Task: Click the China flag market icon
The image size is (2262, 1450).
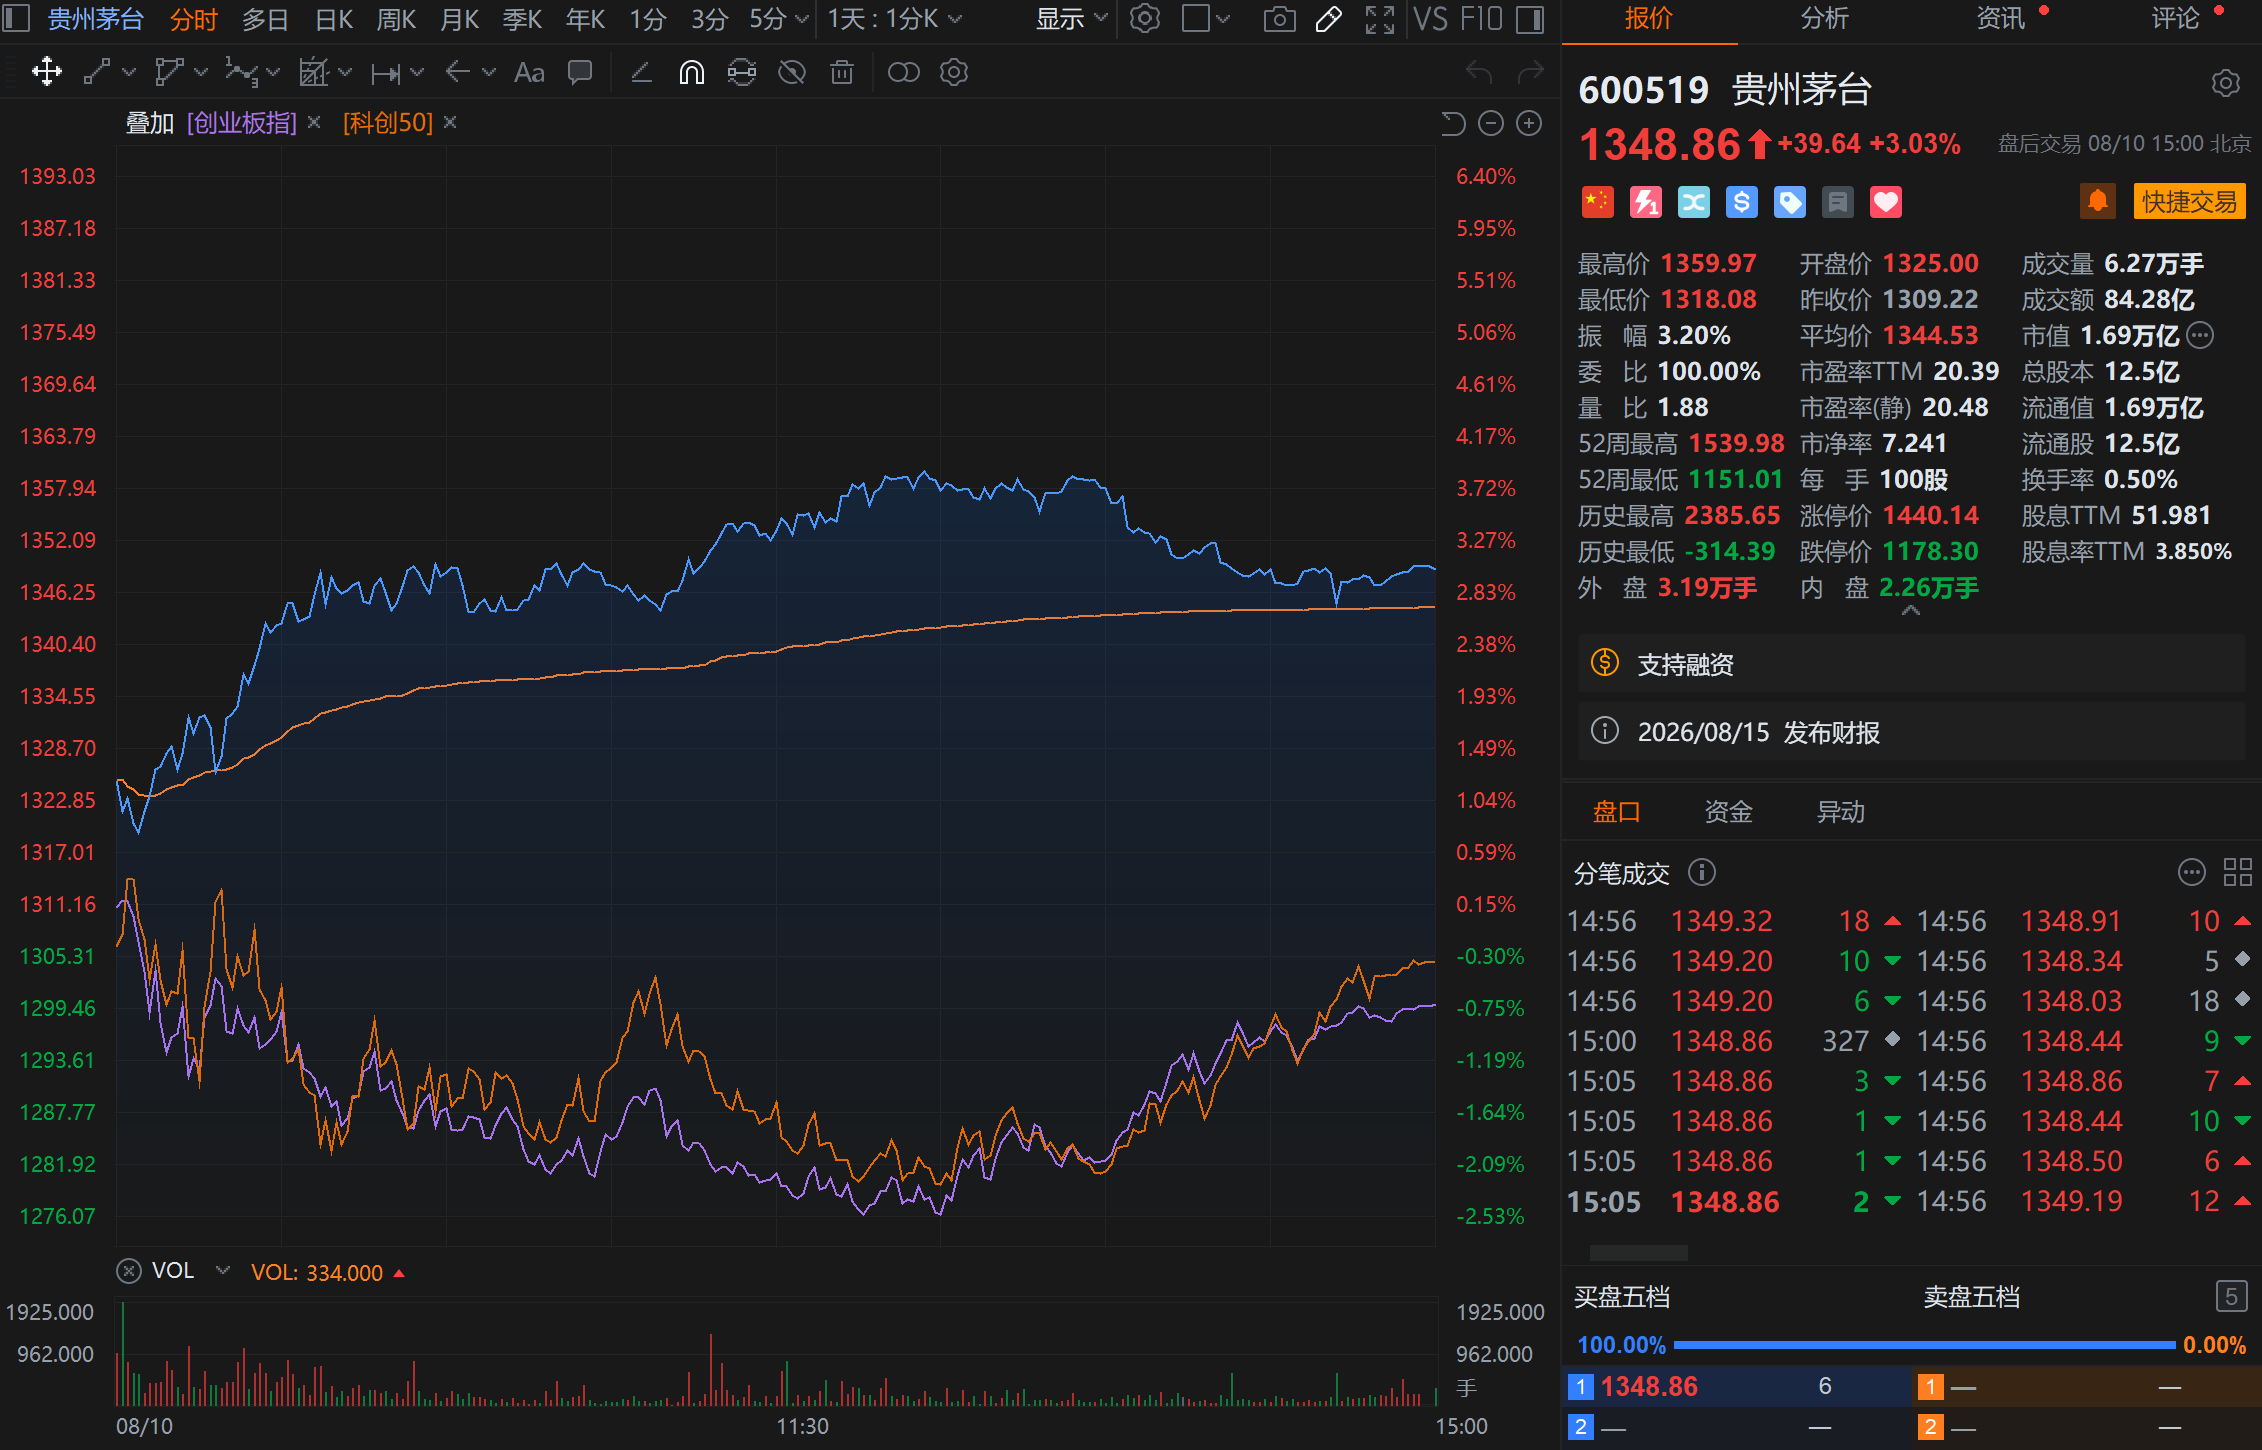Action: pos(1597,202)
